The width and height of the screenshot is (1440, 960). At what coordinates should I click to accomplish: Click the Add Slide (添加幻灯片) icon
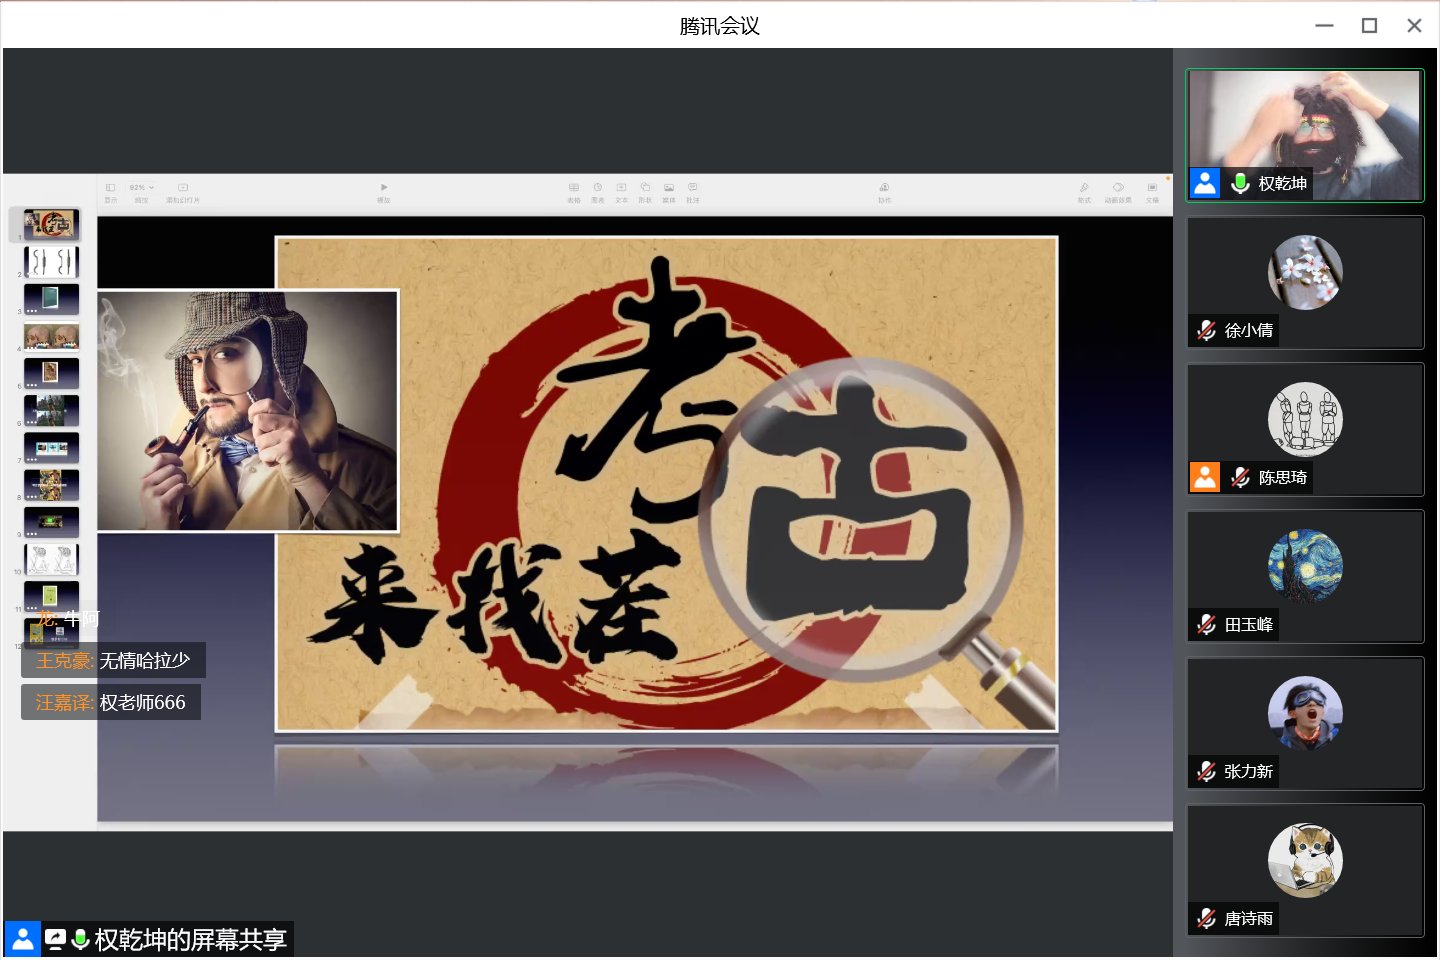[183, 188]
